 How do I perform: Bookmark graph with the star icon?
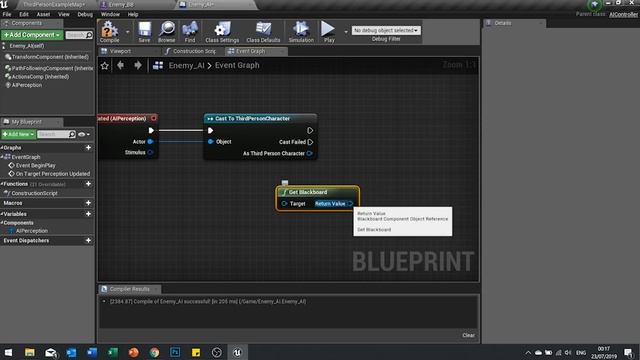click(104, 65)
